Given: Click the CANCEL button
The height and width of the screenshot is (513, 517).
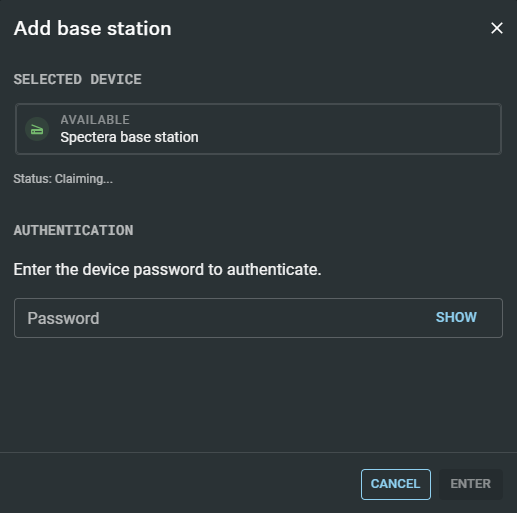Looking at the screenshot, I should pyautogui.click(x=396, y=484).
